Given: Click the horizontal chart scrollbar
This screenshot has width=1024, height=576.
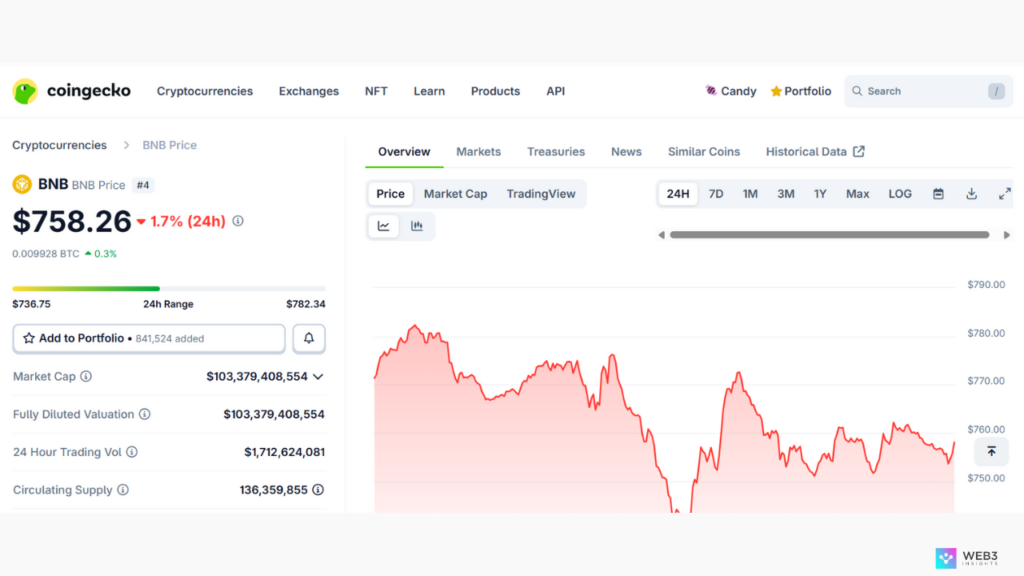Looking at the screenshot, I should [829, 235].
